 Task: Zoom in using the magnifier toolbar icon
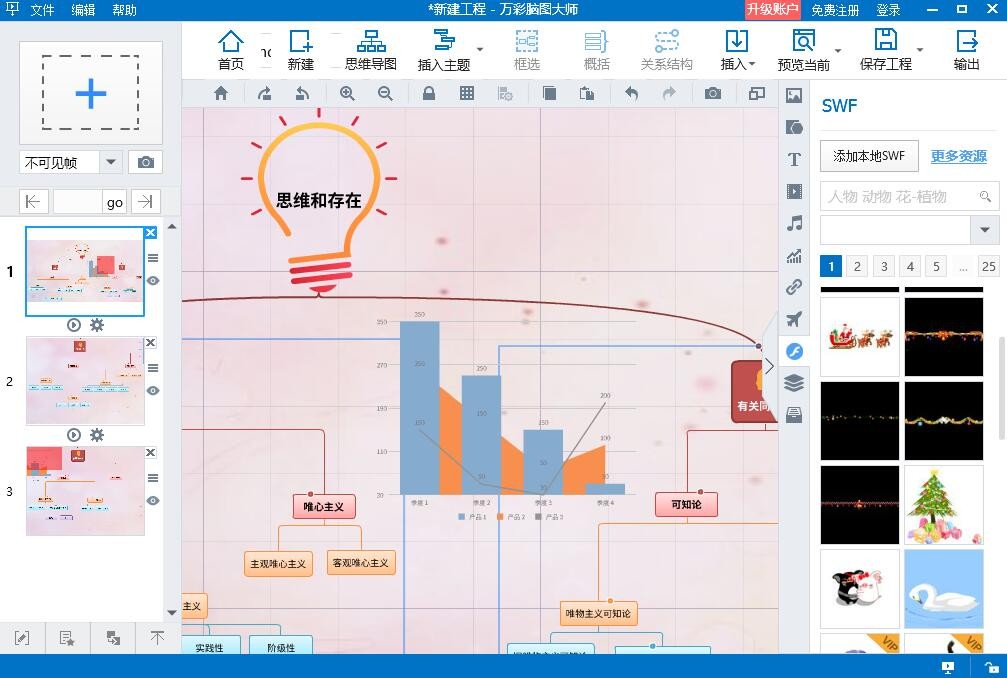pyautogui.click(x=347, y=93)
